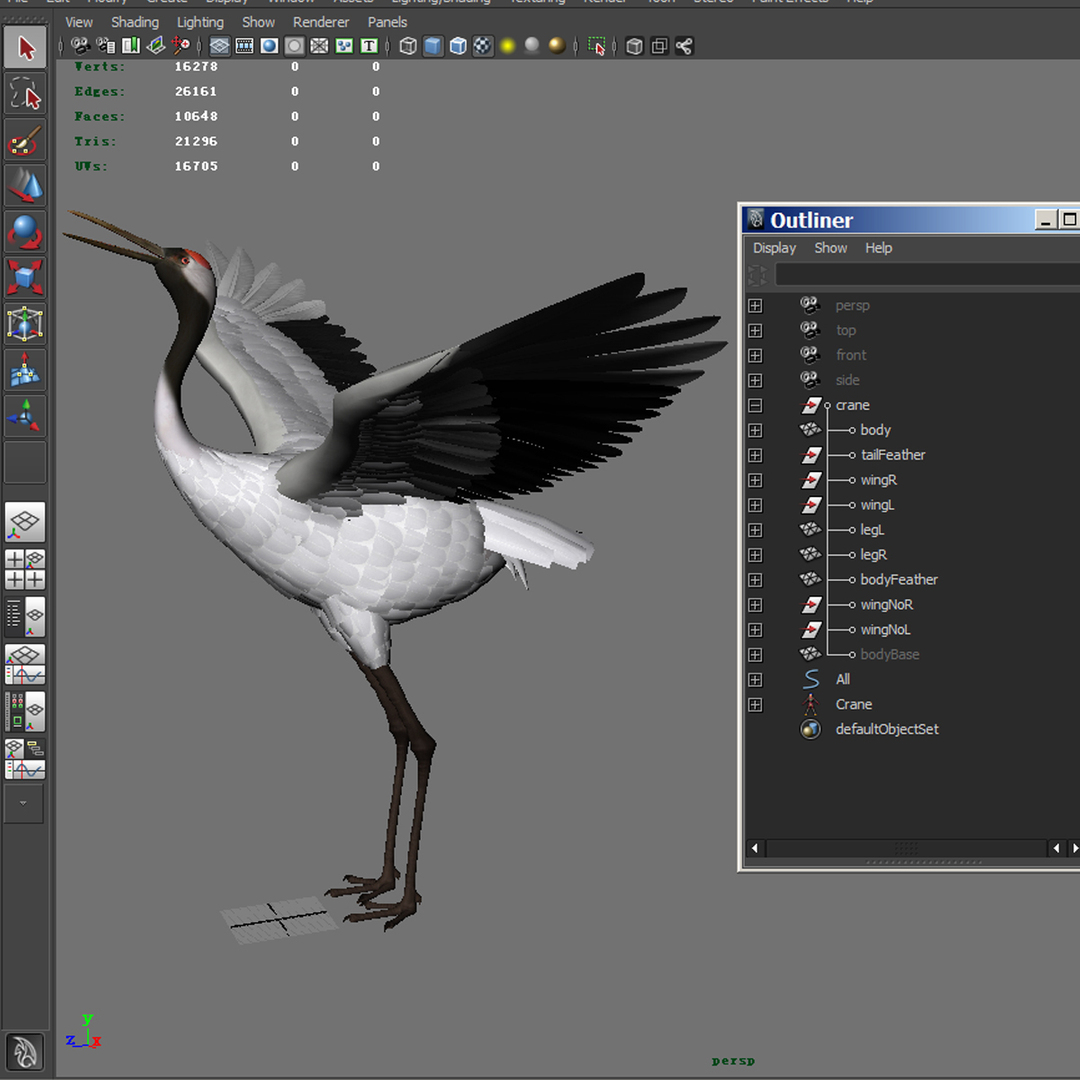Switch to hypershade/persp layout
The image size is (1080, 1080).
[x=25, y=712]
